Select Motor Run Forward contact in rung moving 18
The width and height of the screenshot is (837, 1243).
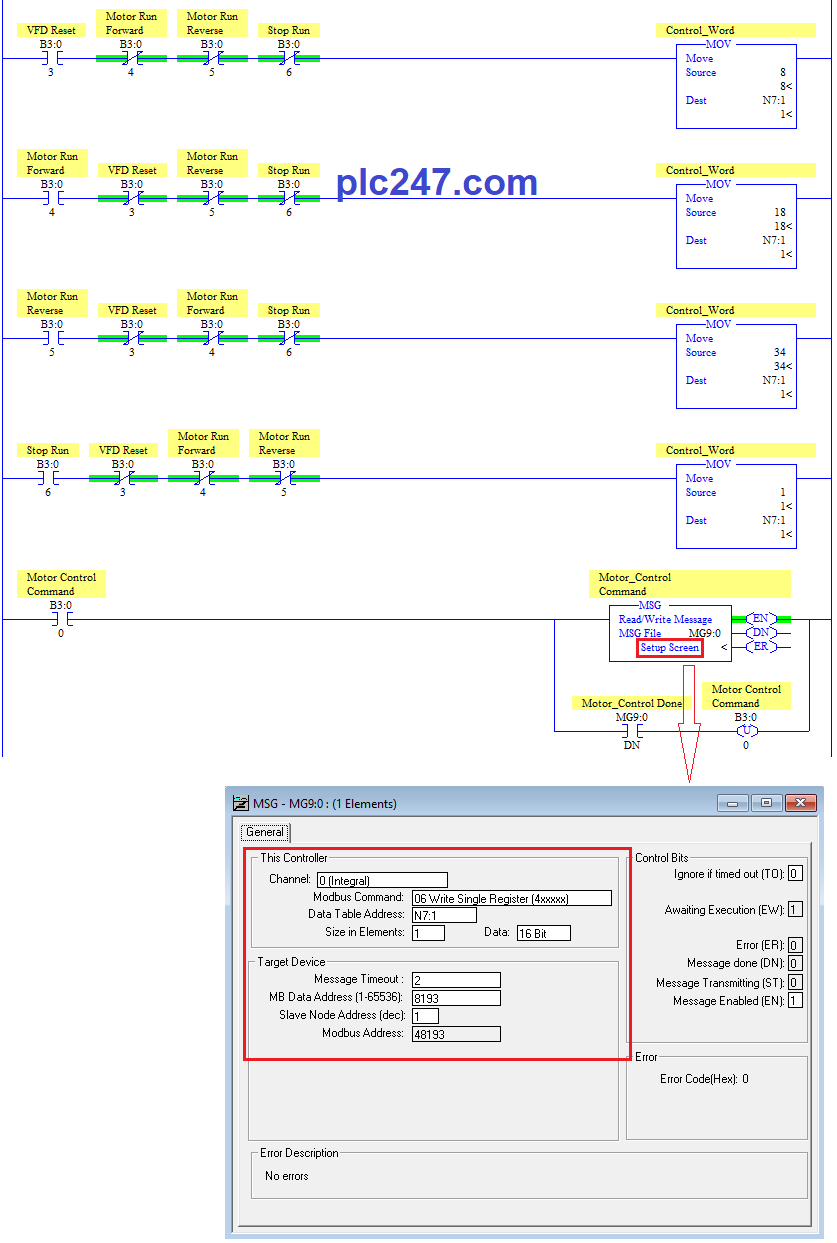(x=52, y=198)
